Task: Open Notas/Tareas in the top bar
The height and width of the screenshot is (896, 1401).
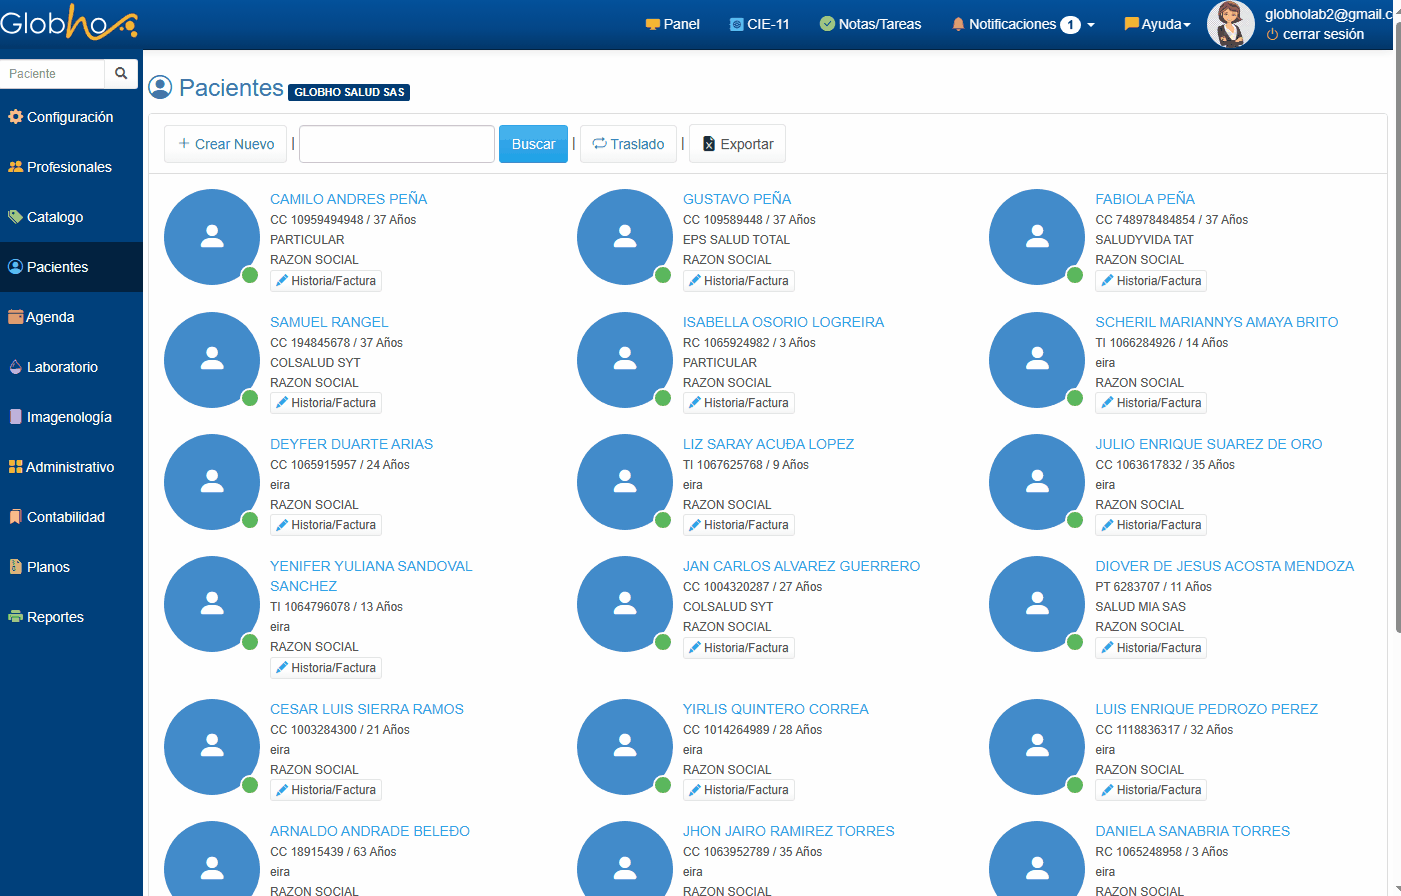Action: click(x=870, y=24)
